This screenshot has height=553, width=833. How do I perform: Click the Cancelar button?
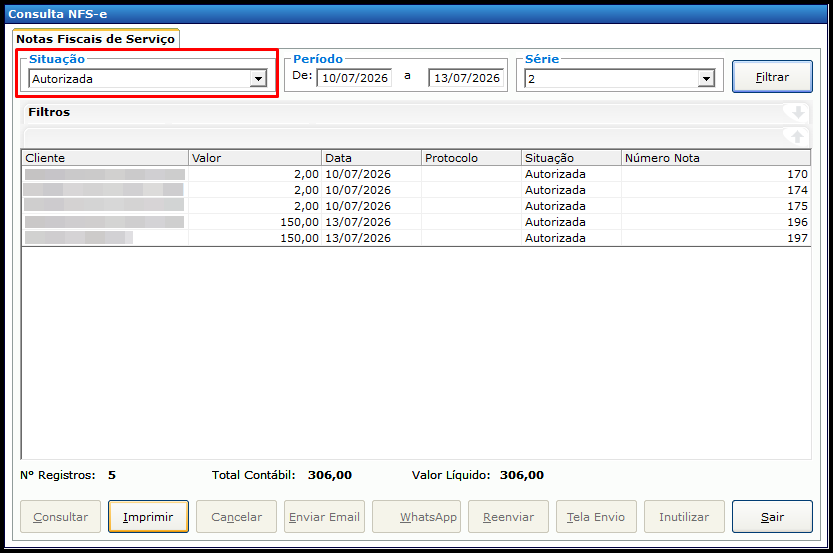coord(236,516)
